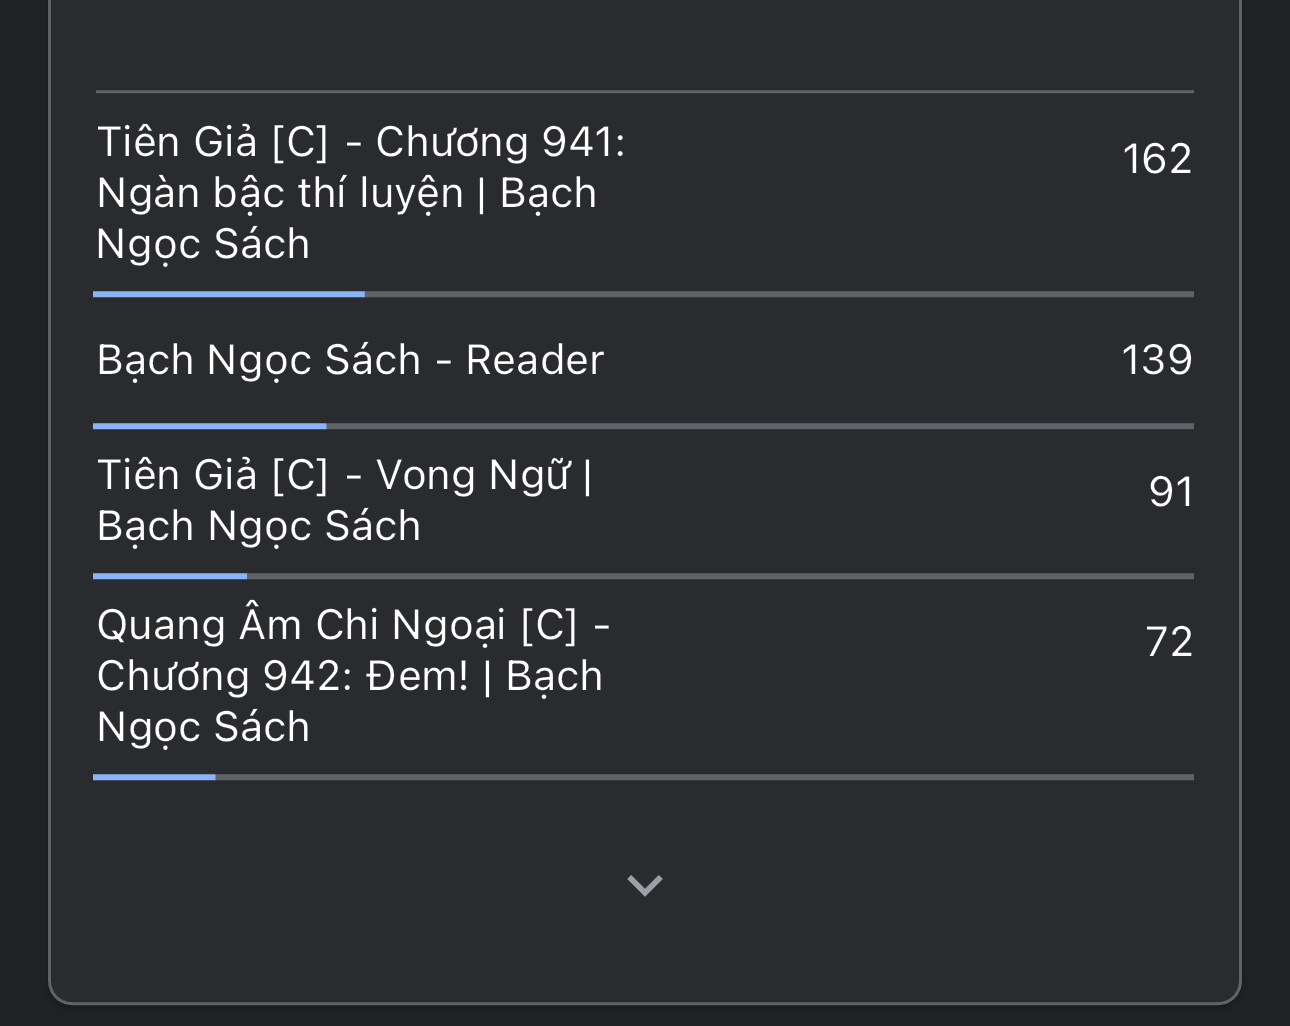Click blue progress bar under Chương 941 entry
This screenshot has width=1290, height=1026.
tap(229, 294)
